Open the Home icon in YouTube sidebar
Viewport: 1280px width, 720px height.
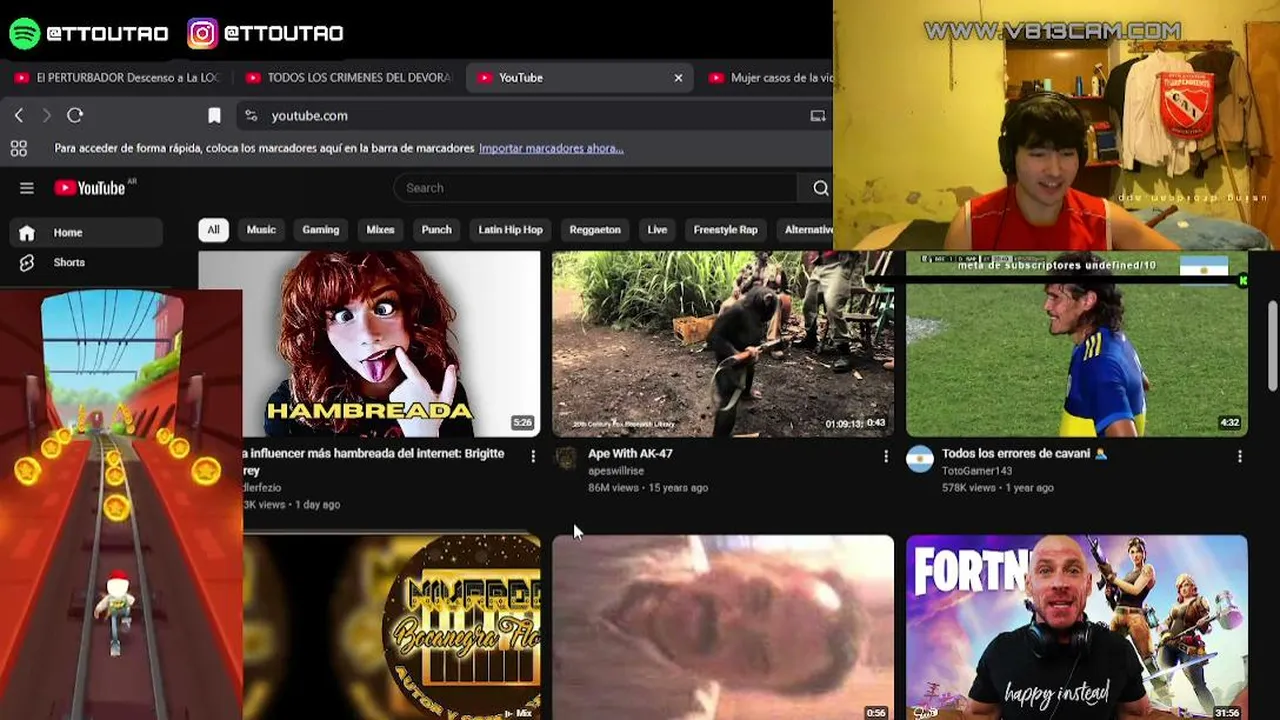(x=27, y=233)
